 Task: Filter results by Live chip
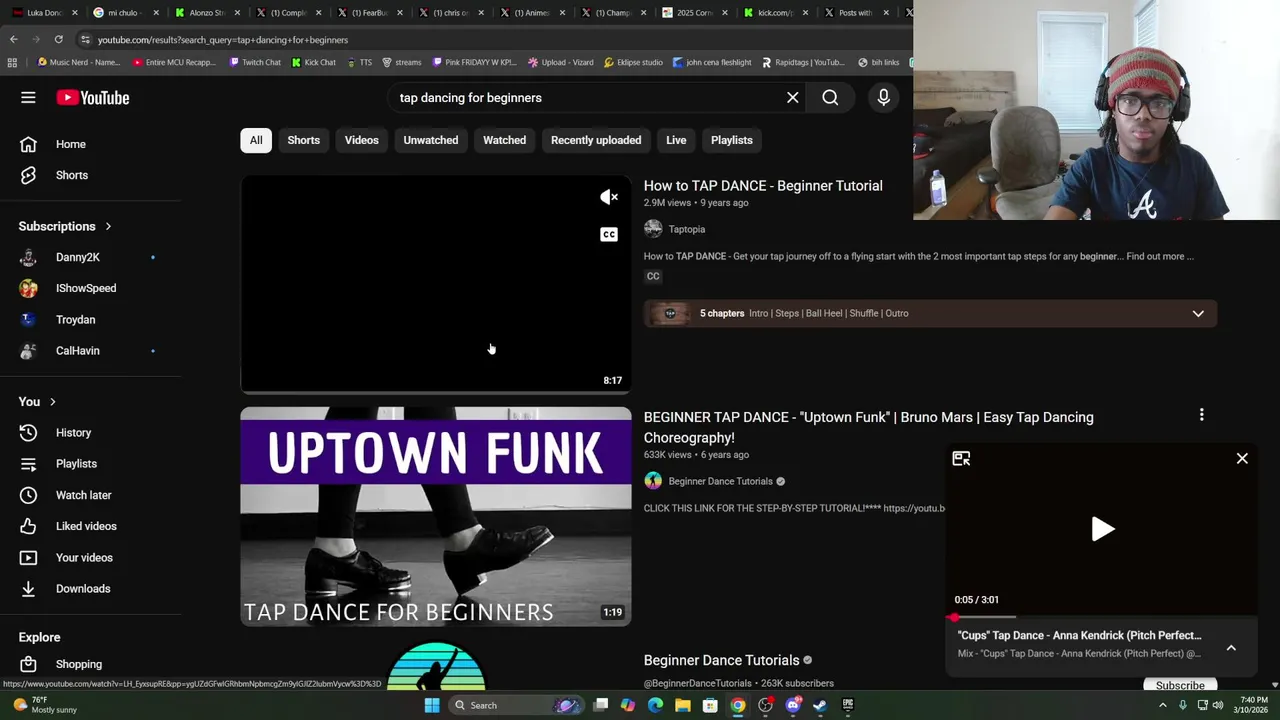coord(676,140)
